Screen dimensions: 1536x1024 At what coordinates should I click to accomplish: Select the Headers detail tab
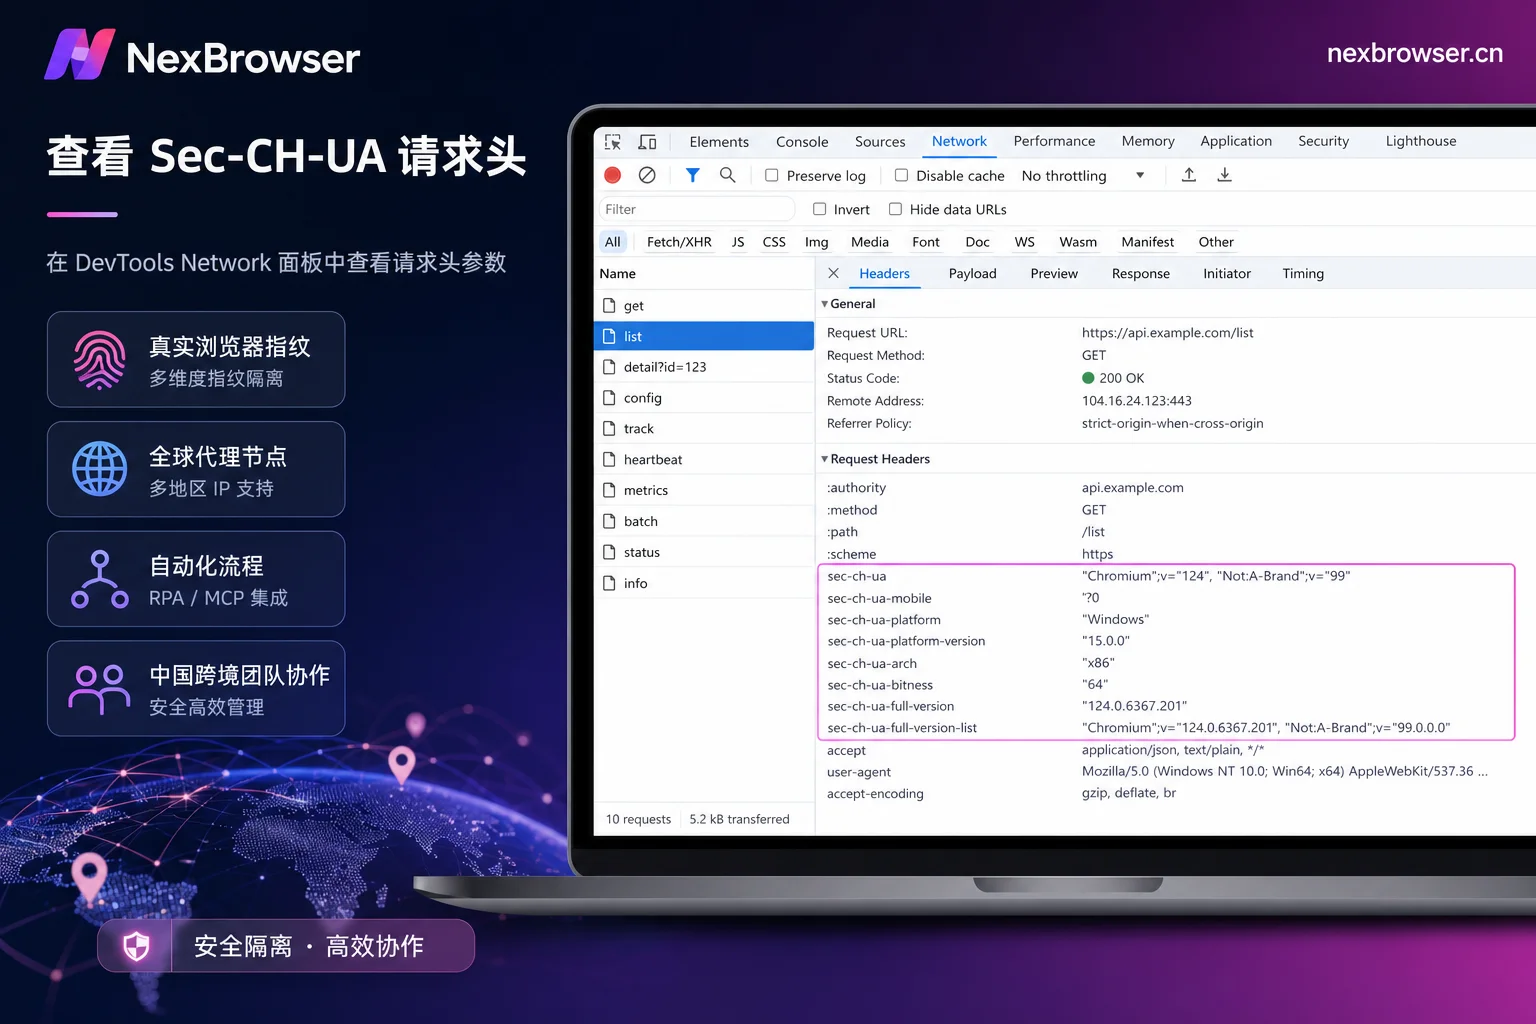click(x=884, y=273)
